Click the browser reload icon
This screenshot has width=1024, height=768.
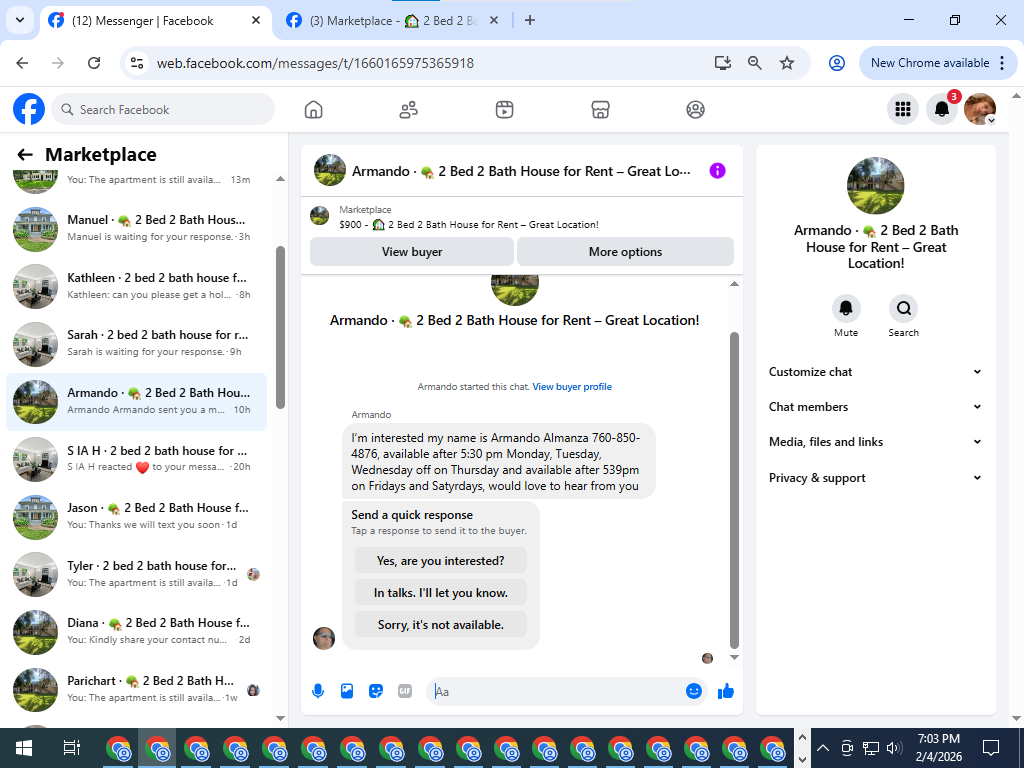(x=94, y=63)
